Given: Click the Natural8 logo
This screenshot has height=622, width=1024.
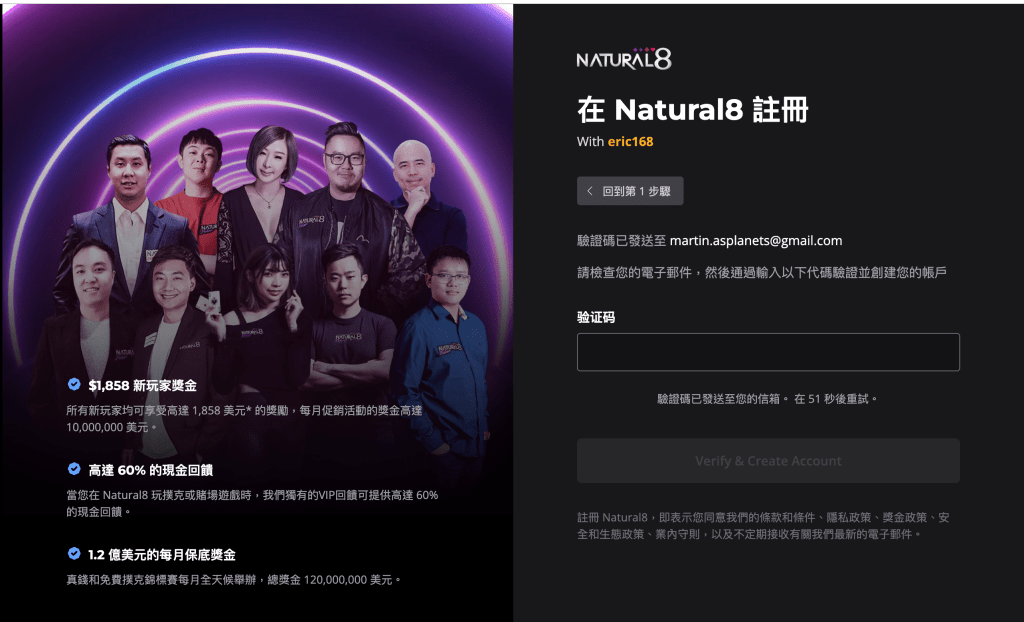Looking at the screenshot, I should [624, 59].
